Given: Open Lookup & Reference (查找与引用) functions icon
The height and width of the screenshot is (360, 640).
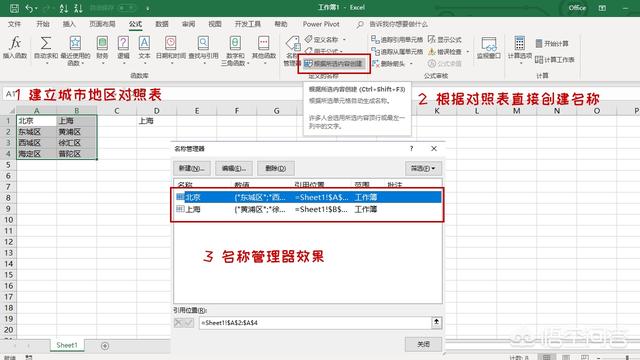Looking at the screenshot, I should coord(203,43).
